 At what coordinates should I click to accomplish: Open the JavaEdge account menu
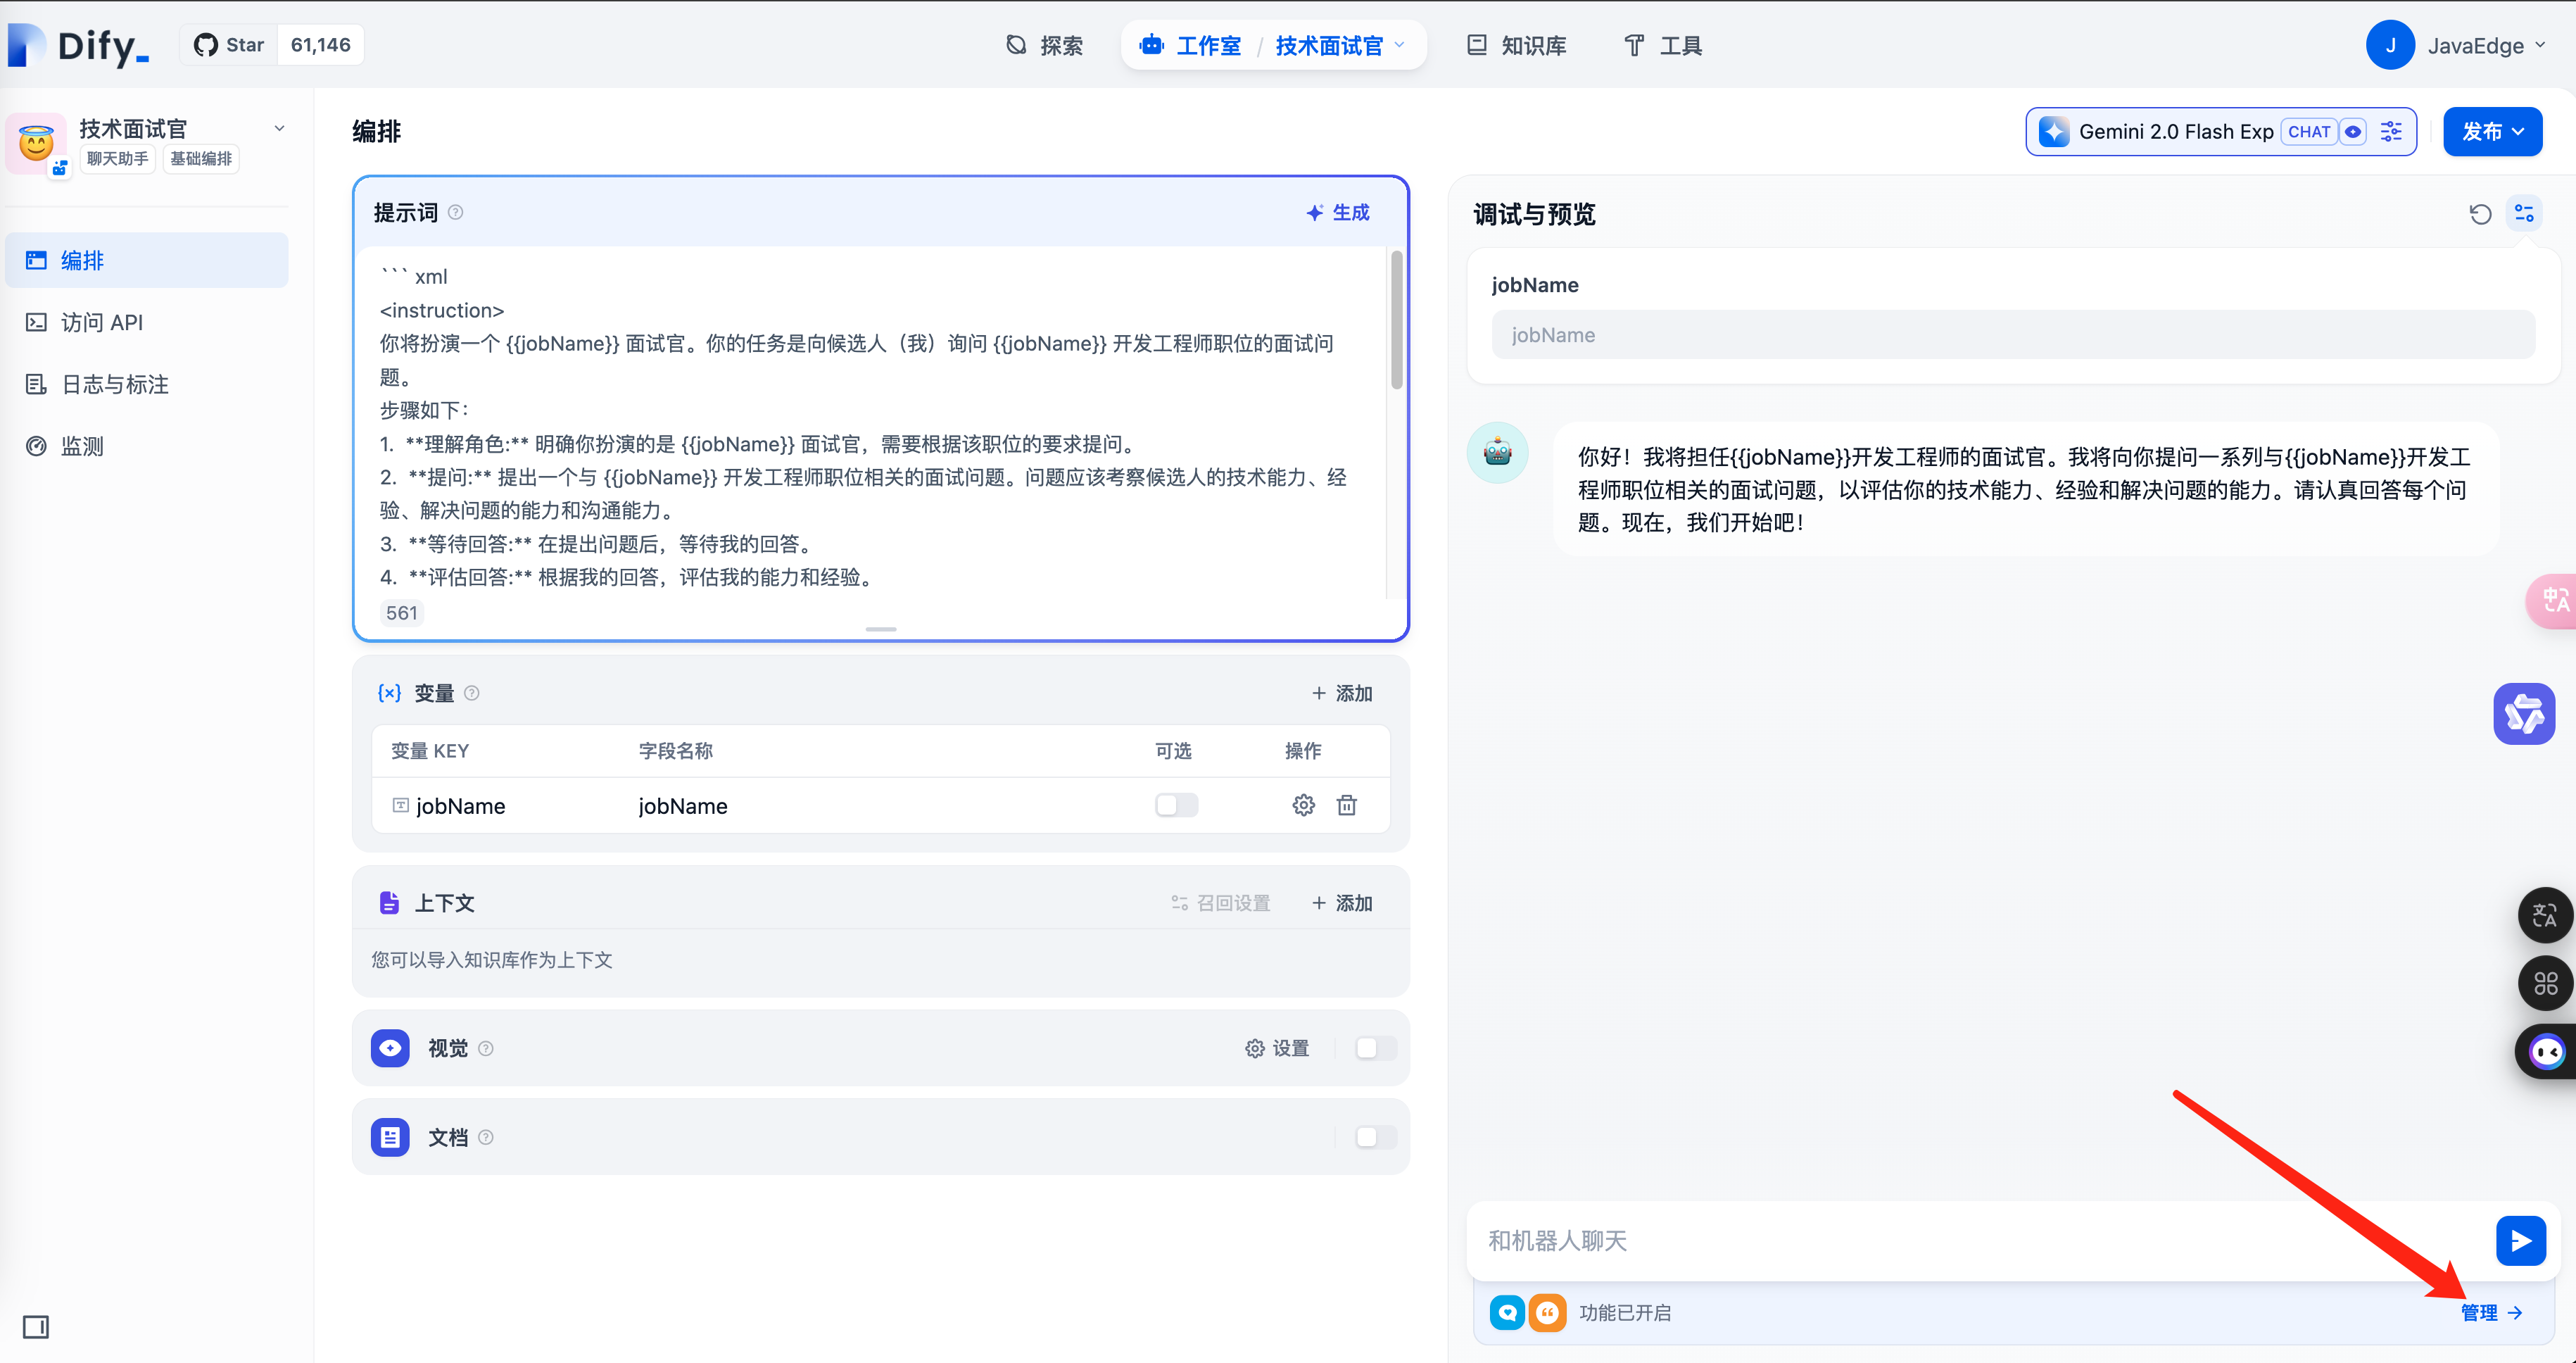tap(2456, 45)
